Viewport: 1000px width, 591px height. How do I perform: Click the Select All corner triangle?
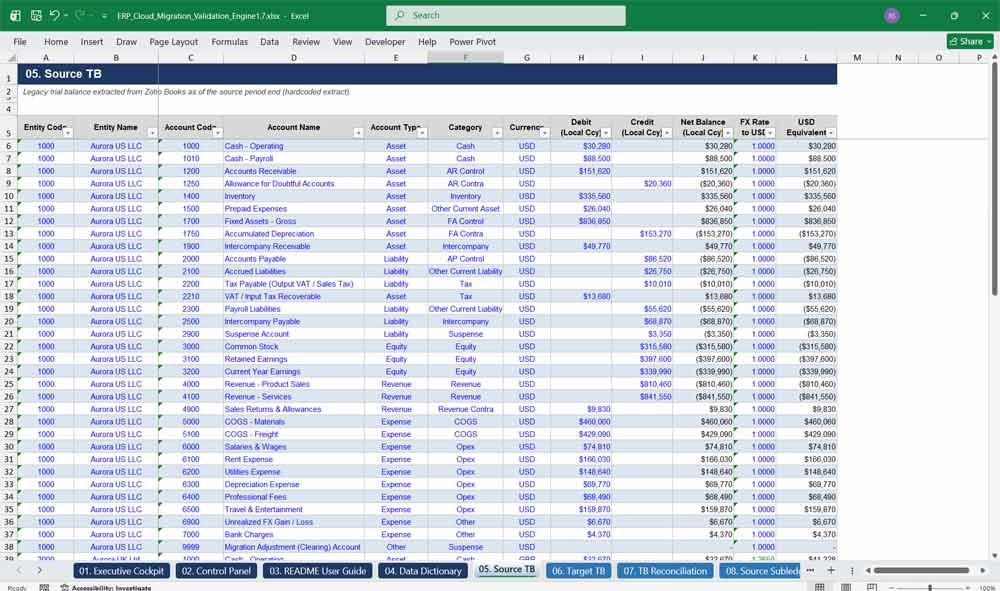click(10, 58)
